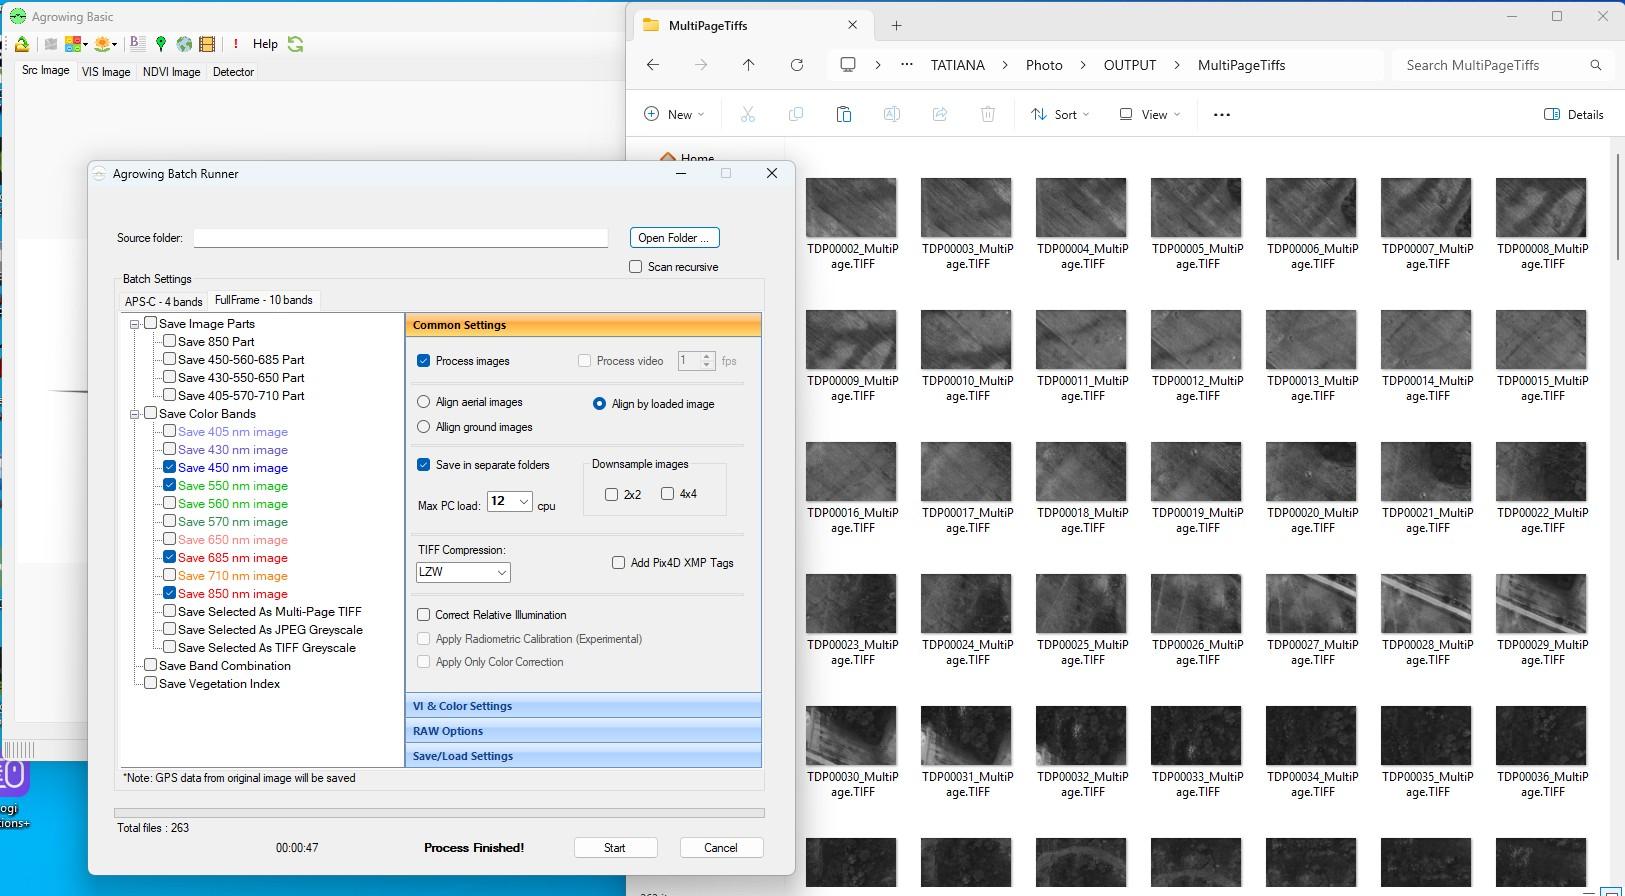1625x896 pixels.
Task: Click the Delete trash icon in Explorer
Action: tap(987, 115)
